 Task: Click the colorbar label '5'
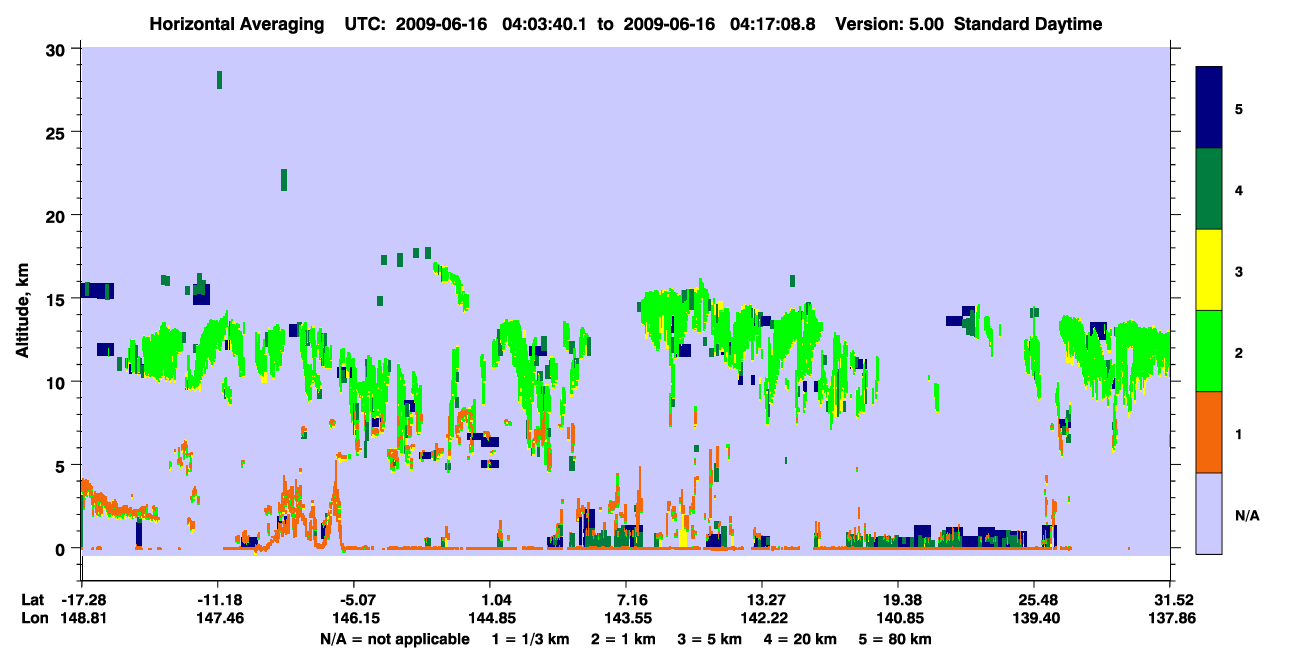point(1239,109)
